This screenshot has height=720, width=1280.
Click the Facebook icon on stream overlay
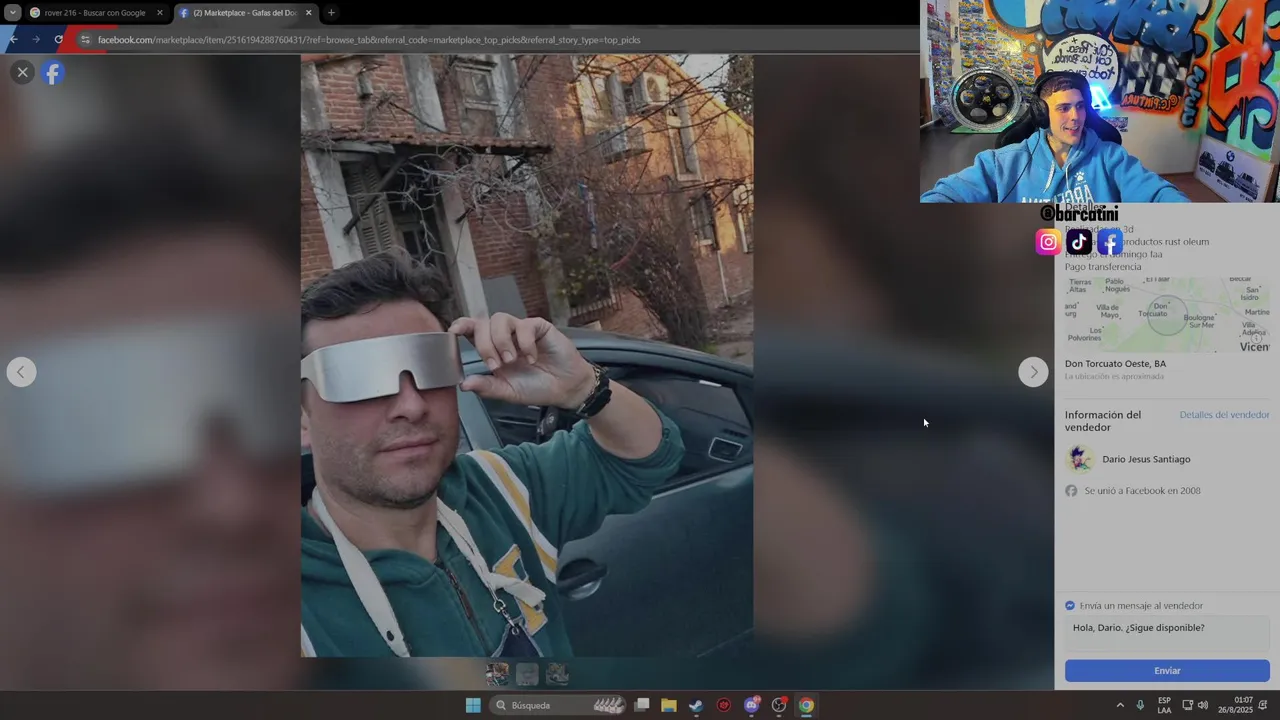click(1109, 242)
